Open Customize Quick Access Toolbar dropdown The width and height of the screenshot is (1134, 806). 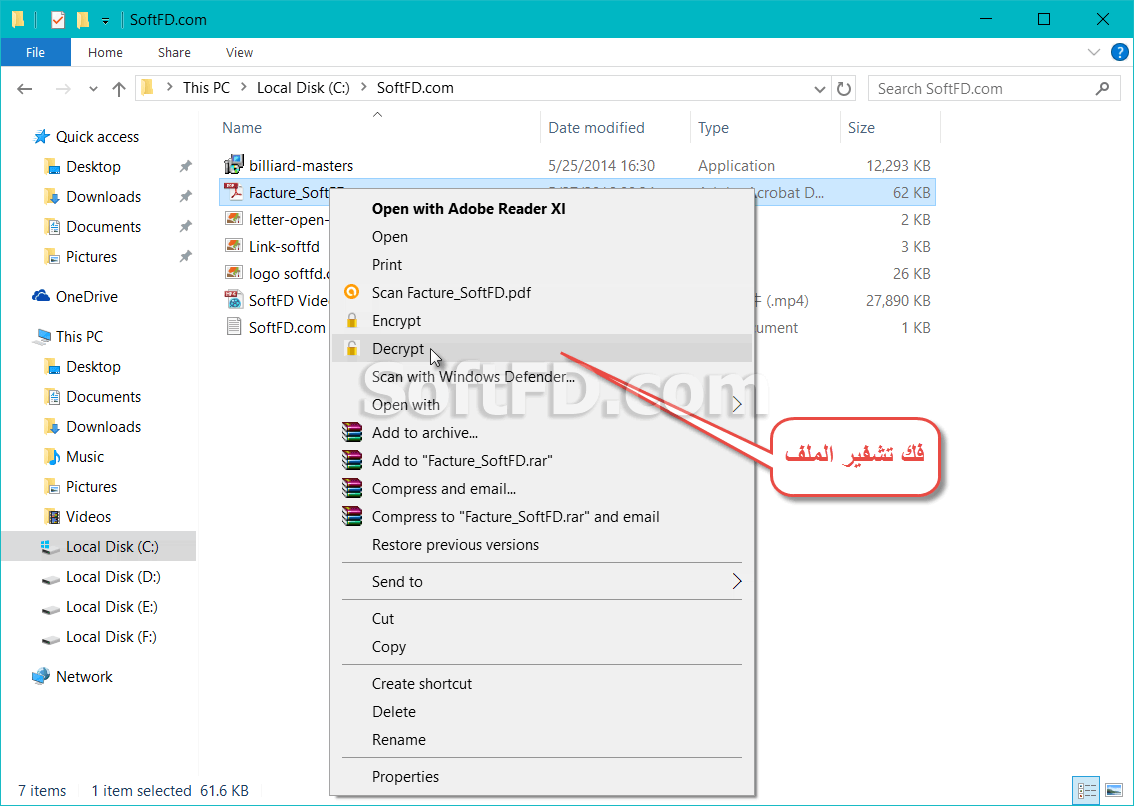[106, 21]
